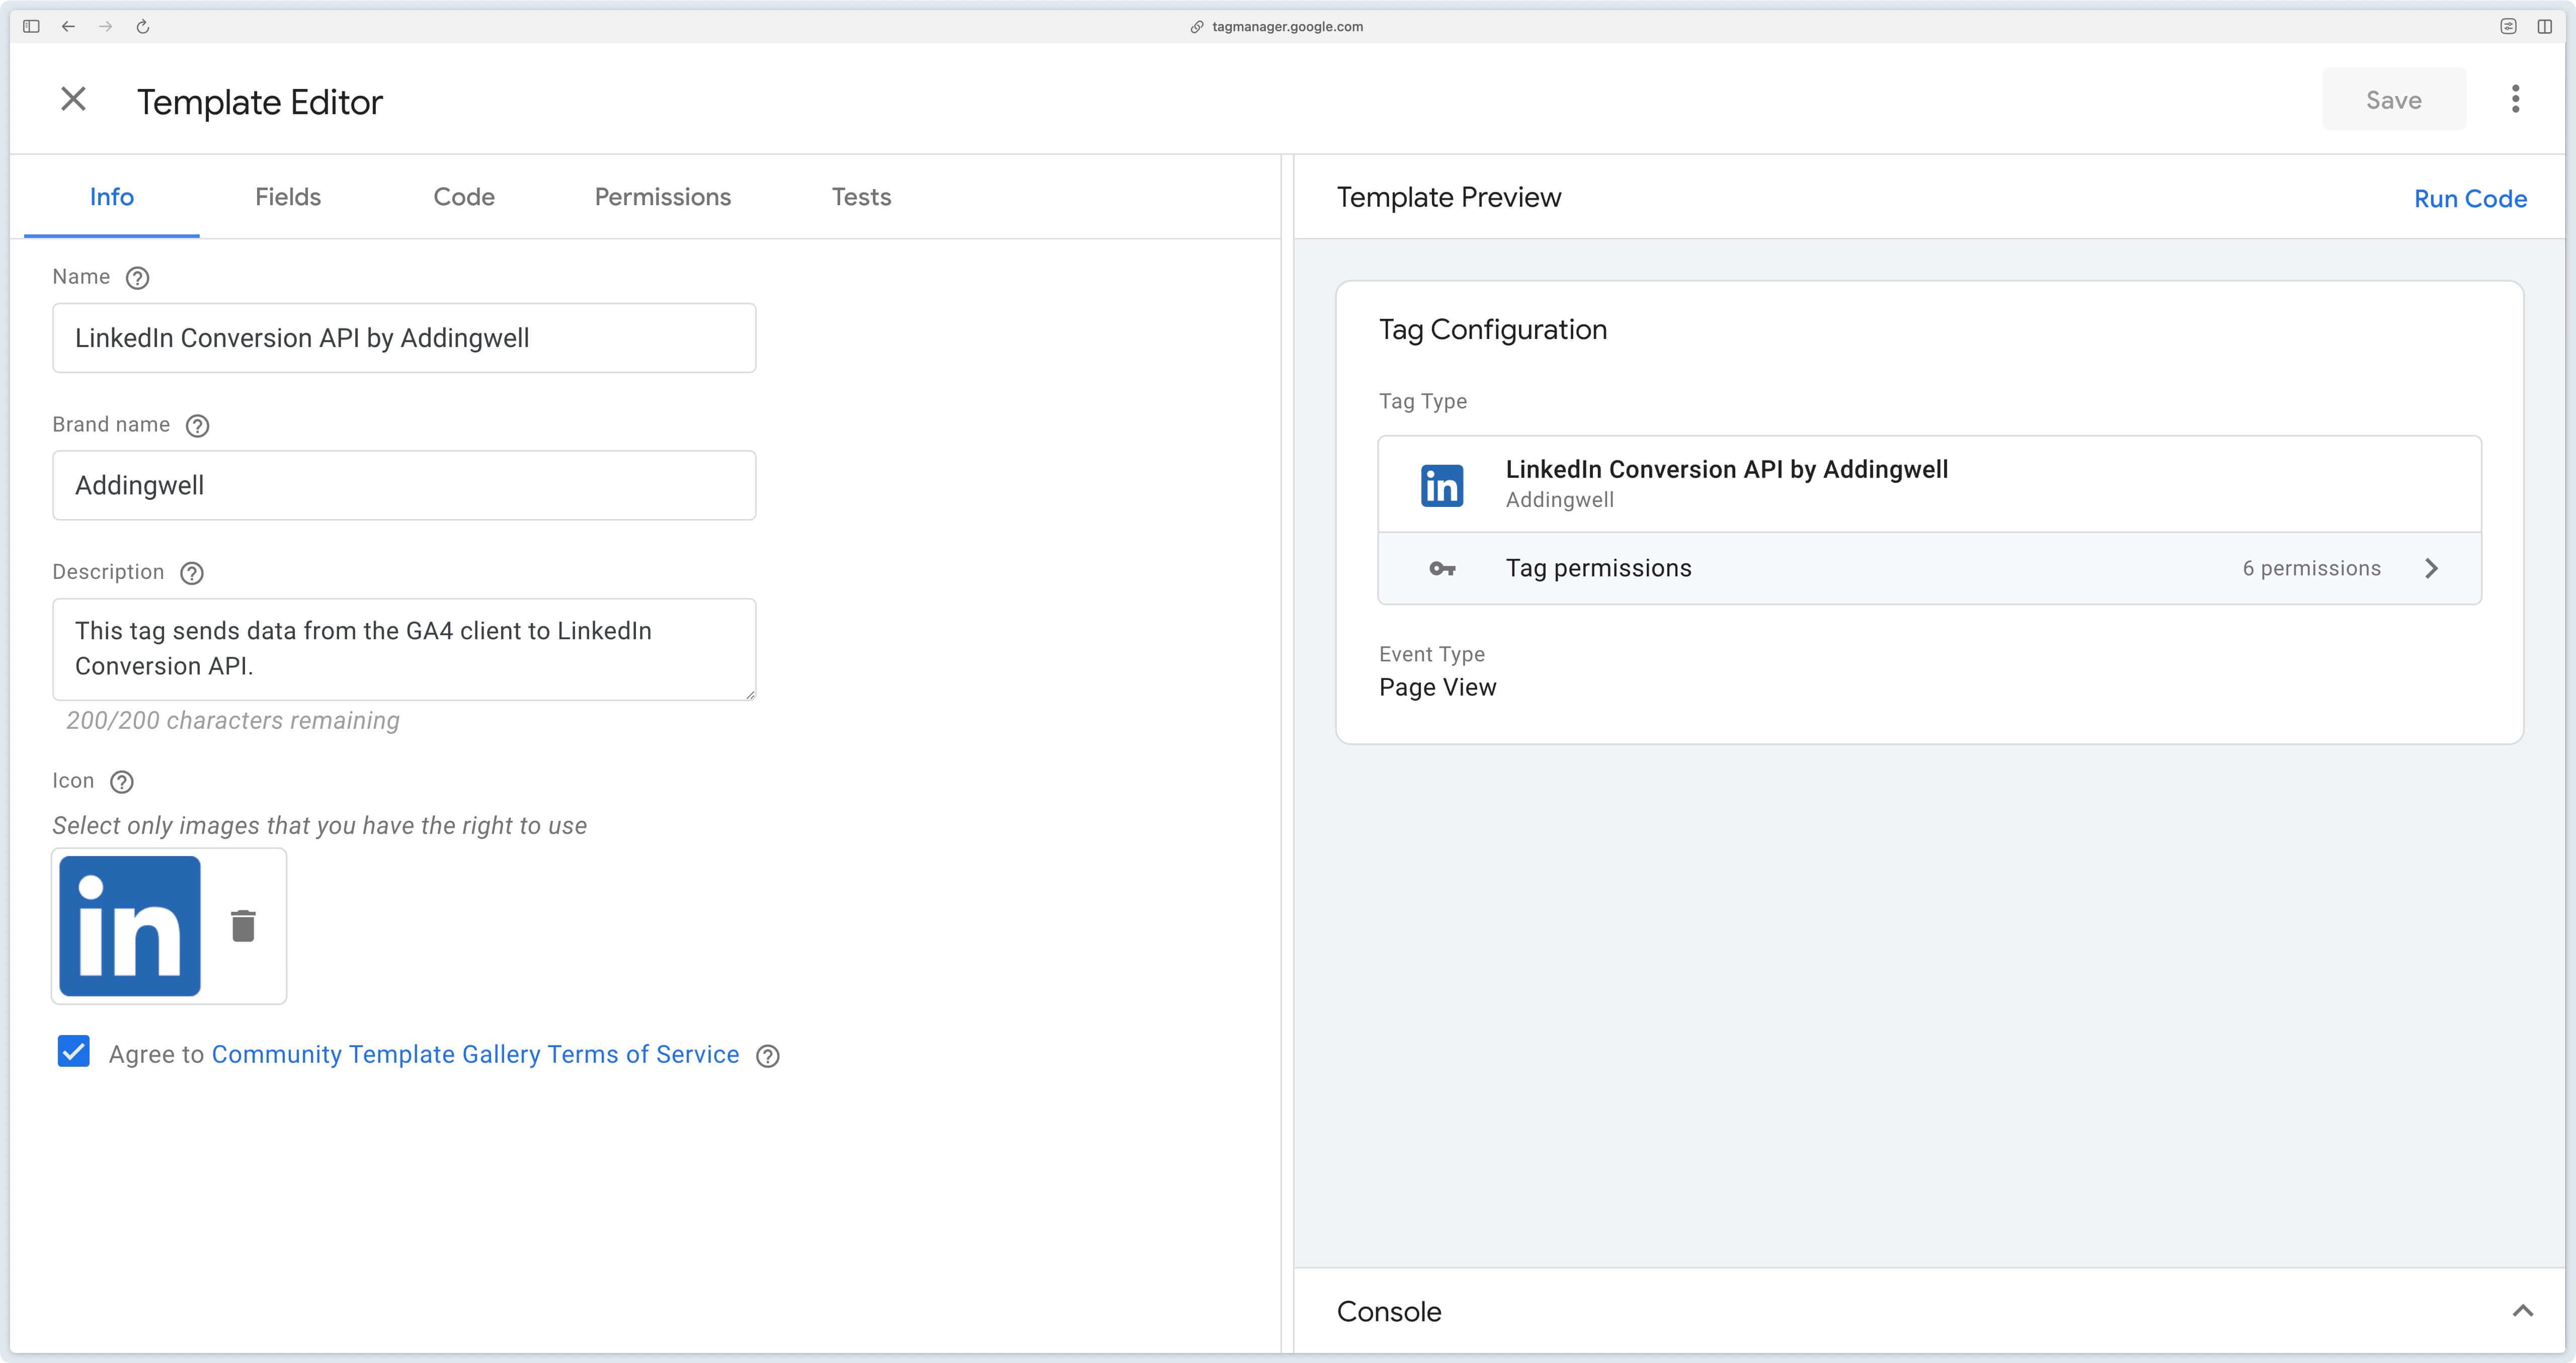The image size is (2576, 1363).
Task: Click the browser forward arrow
Action: click(x=106, y=27)
